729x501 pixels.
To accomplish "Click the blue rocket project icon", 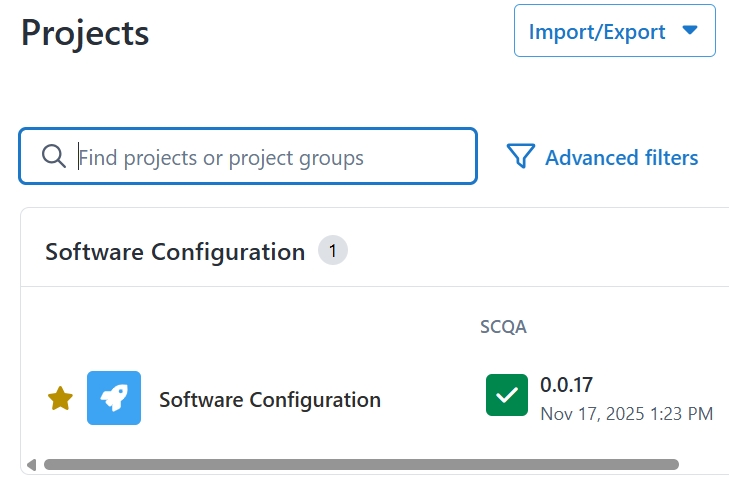I will pyautogui.click(x=114, y=398).
